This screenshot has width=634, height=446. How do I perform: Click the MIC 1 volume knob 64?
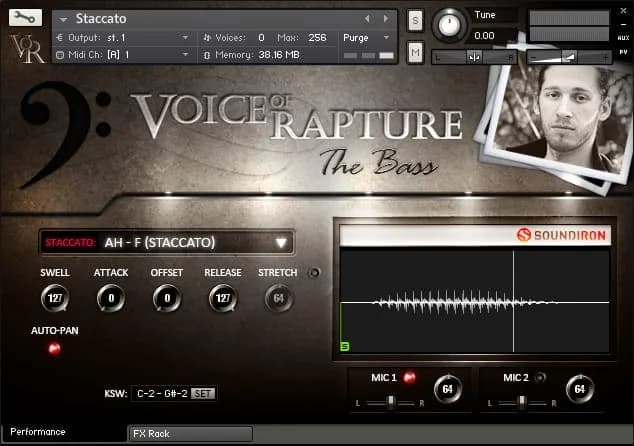448,389
